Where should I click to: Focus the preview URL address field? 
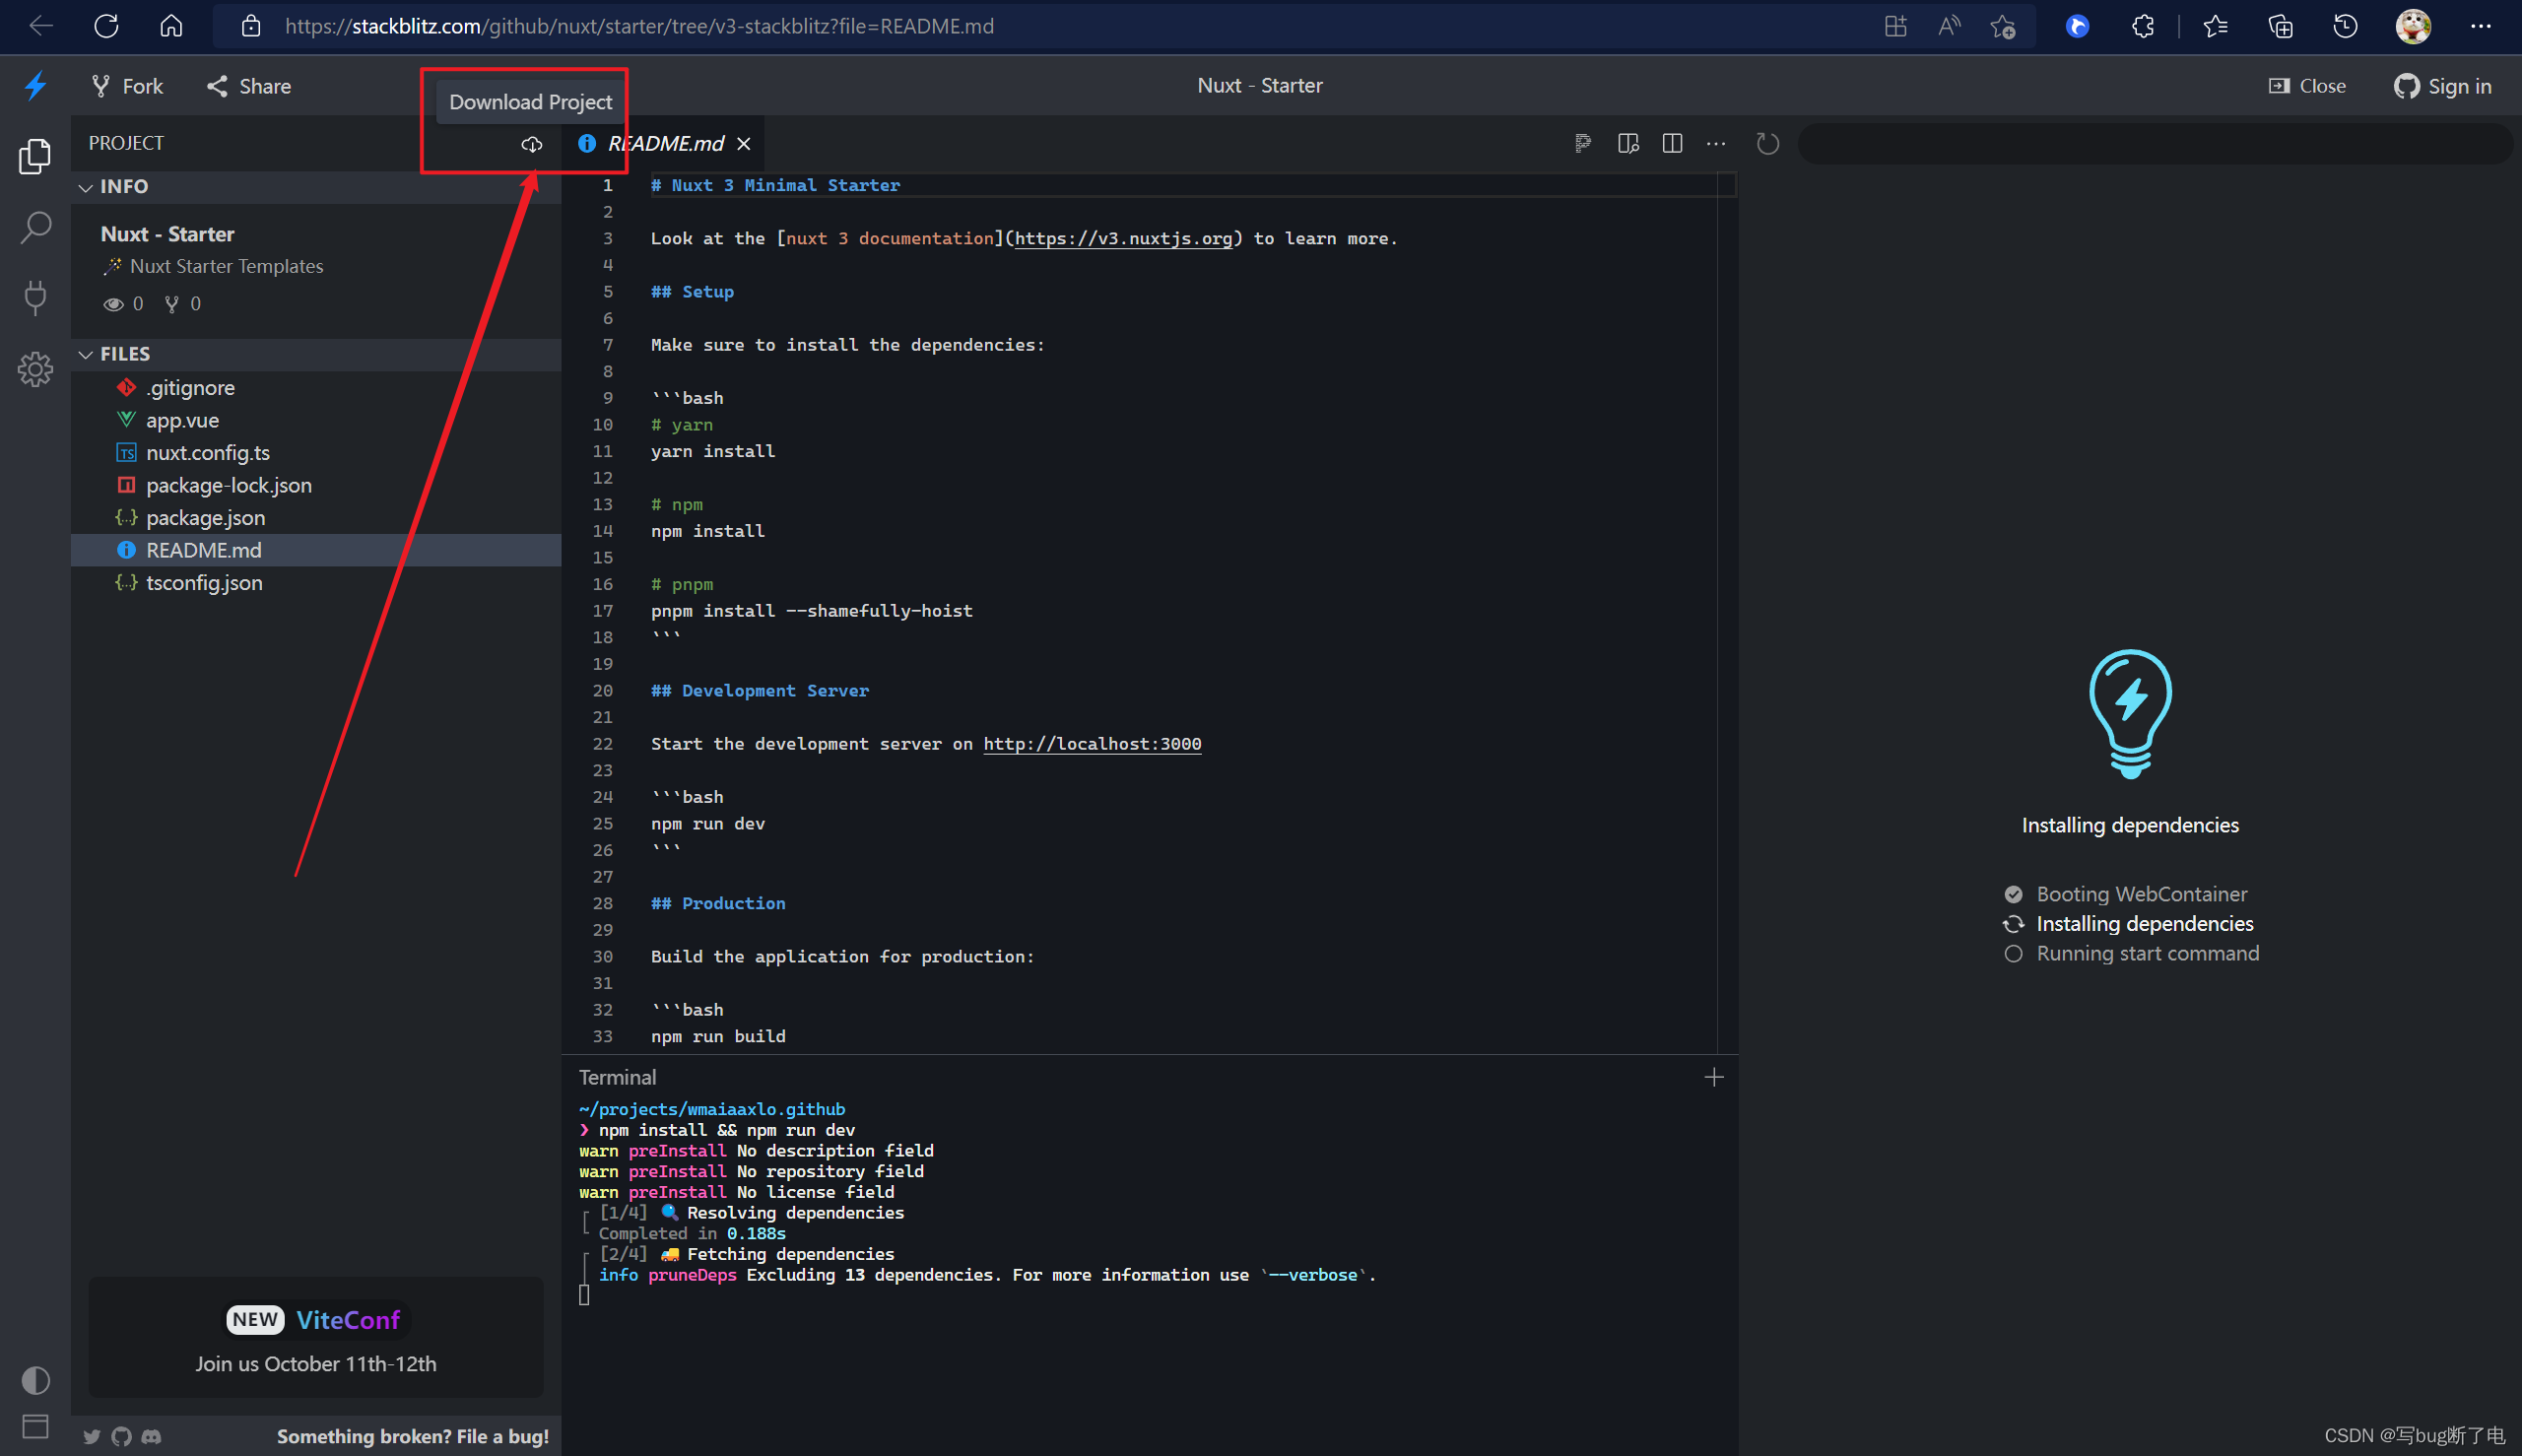[2155, 144]
